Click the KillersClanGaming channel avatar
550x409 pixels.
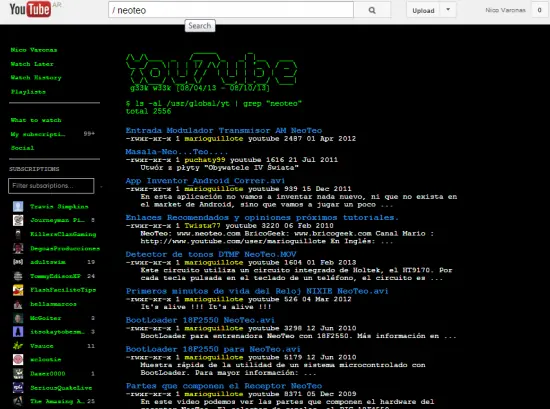click(x=18, y=234)
